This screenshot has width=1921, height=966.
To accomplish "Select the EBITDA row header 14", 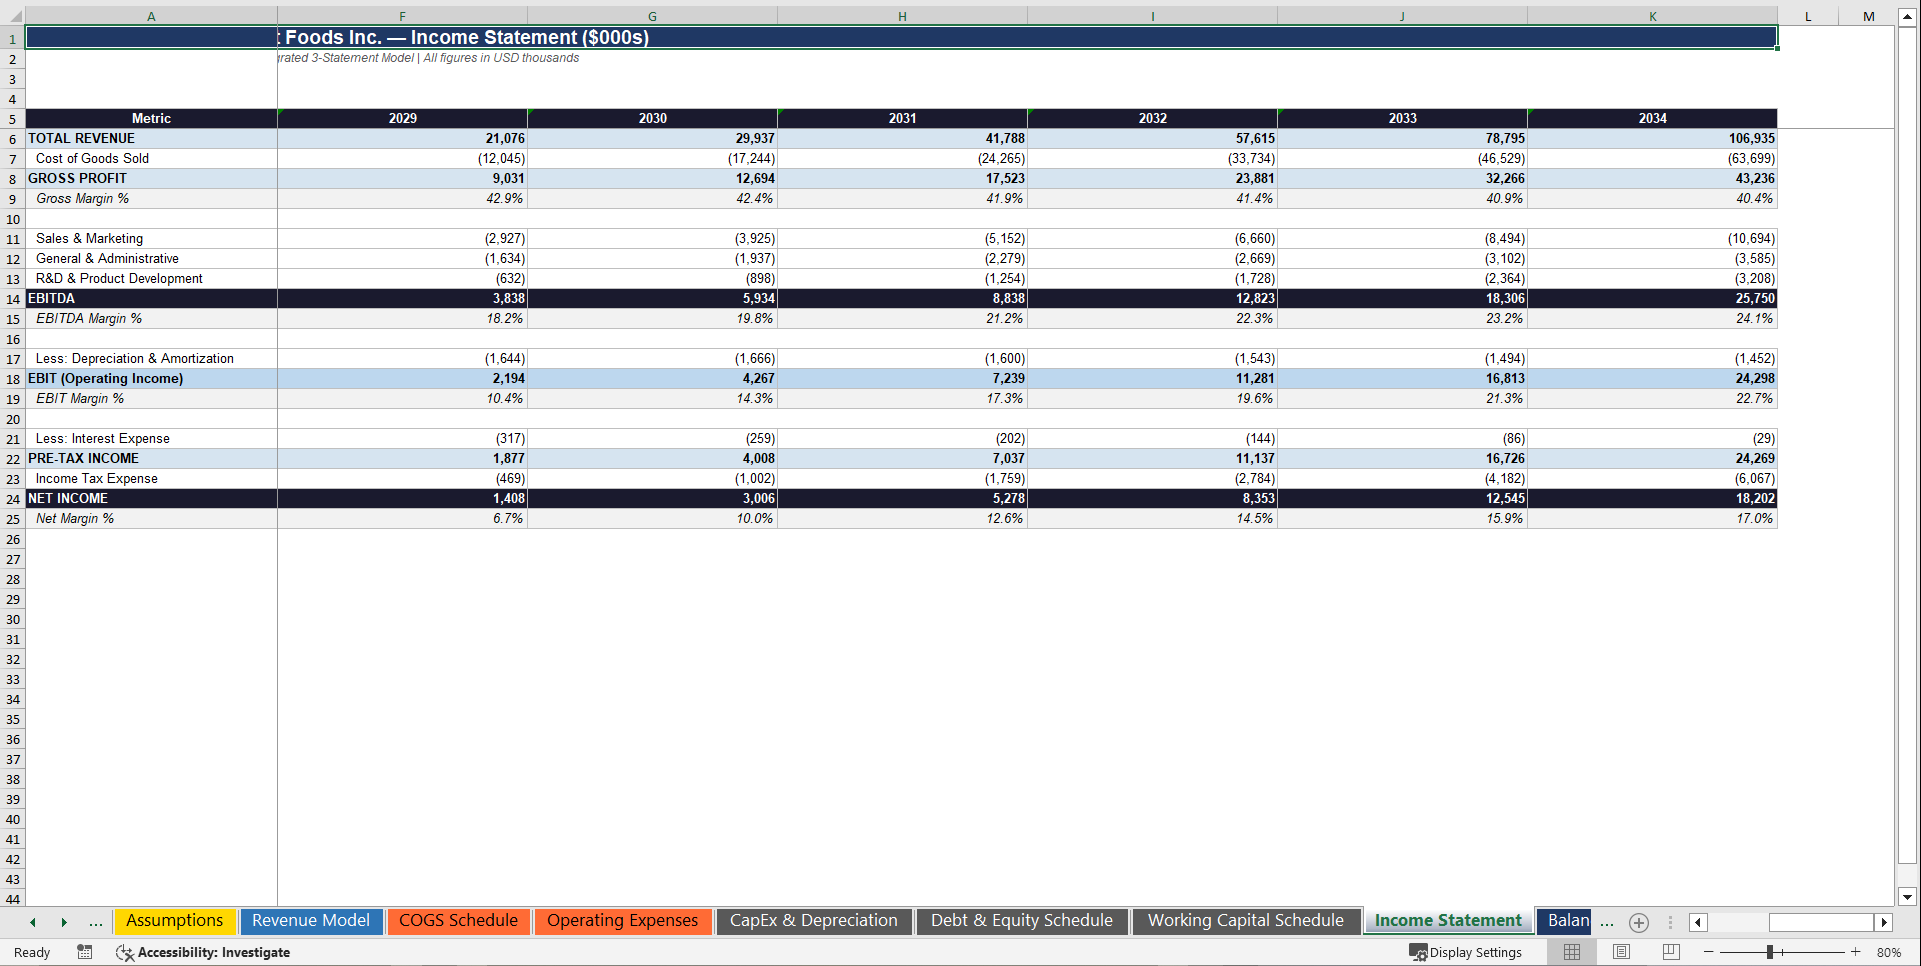I will (x=12, y=298).
